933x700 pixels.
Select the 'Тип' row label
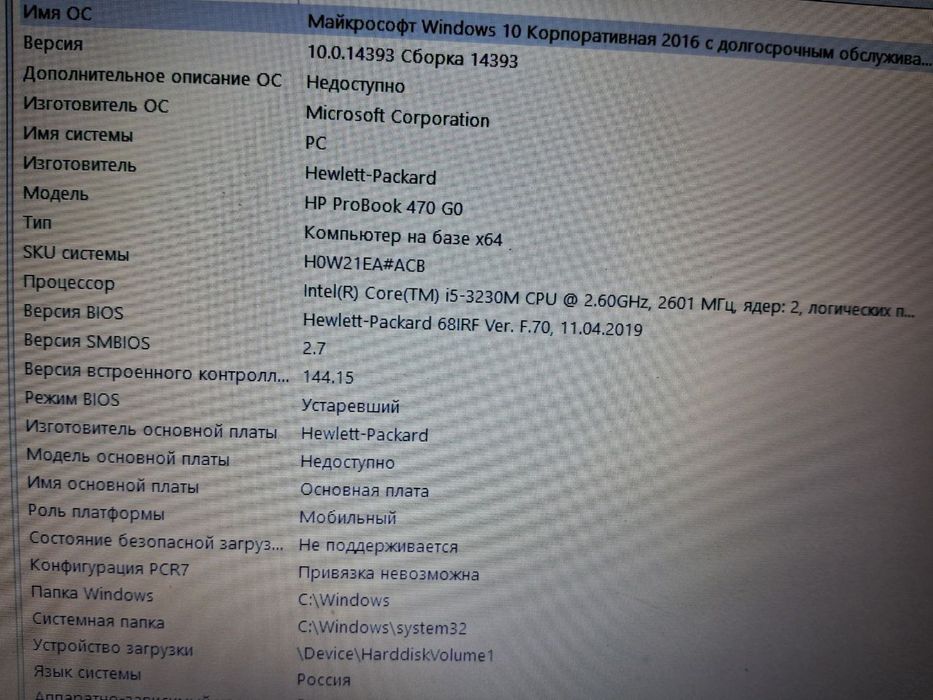click(37, 223)
